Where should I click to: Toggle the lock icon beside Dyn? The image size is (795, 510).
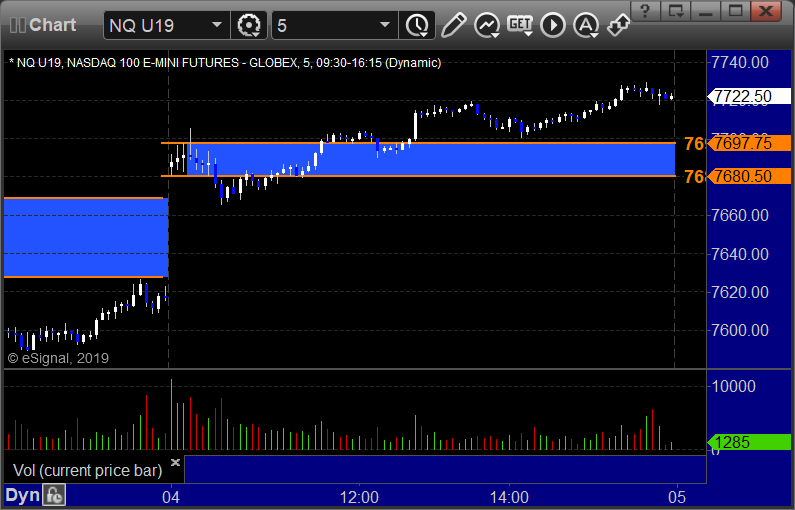point(54,495)
